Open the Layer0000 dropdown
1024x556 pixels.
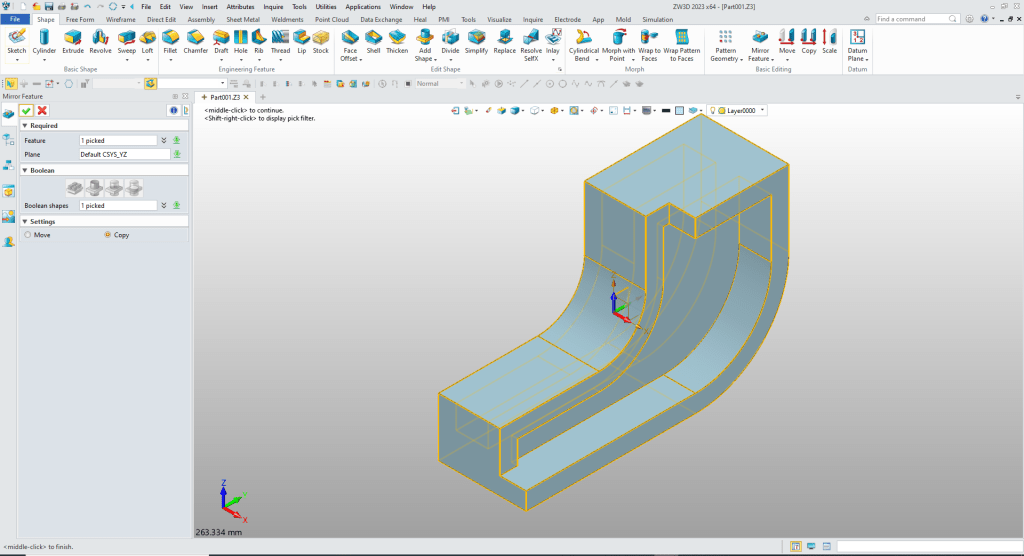(x=763, y=110)
